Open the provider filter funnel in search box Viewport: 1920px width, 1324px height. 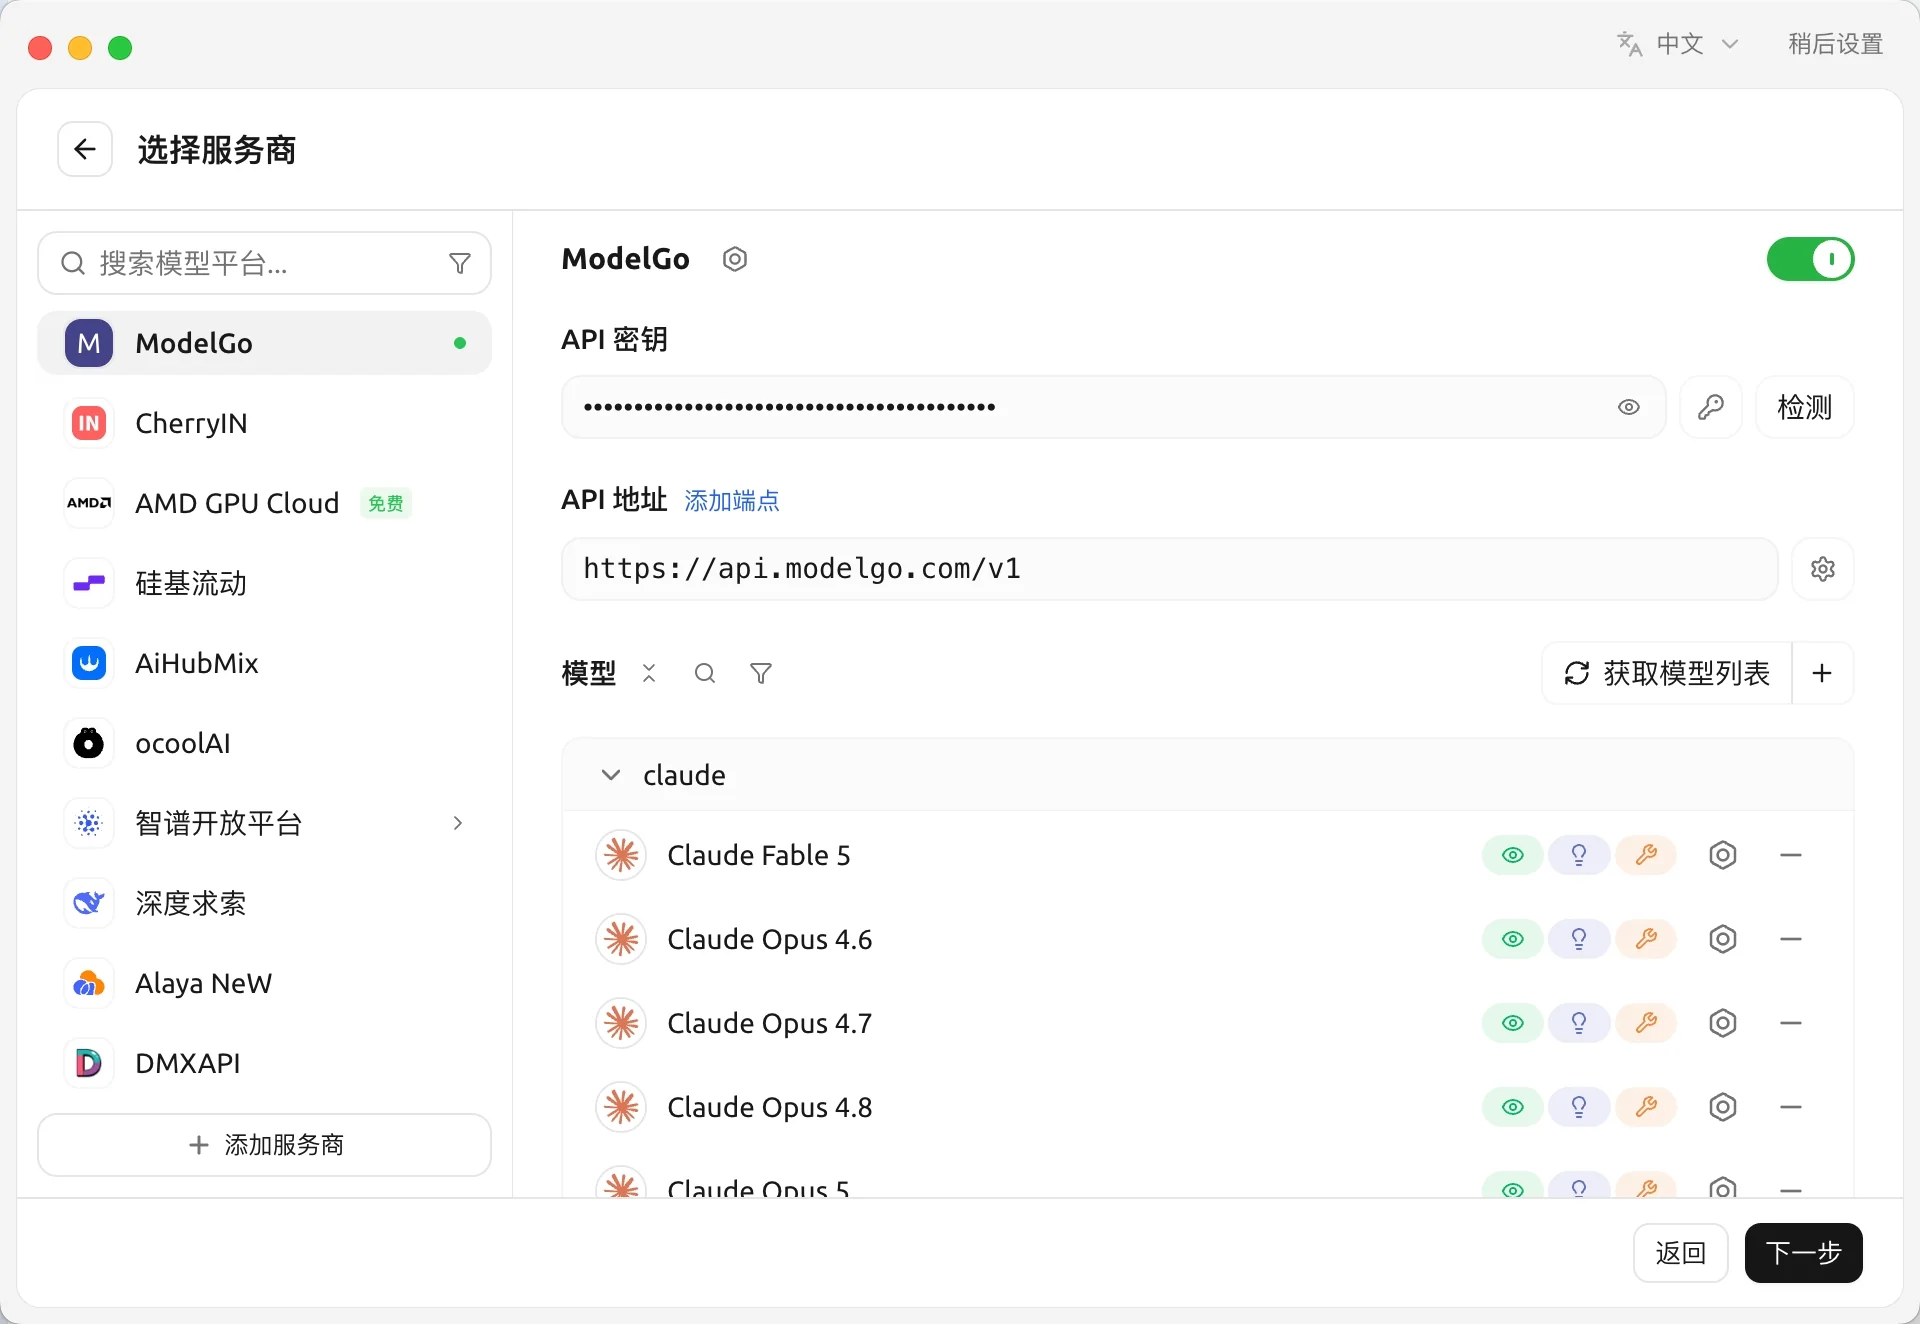coord(460,263)
